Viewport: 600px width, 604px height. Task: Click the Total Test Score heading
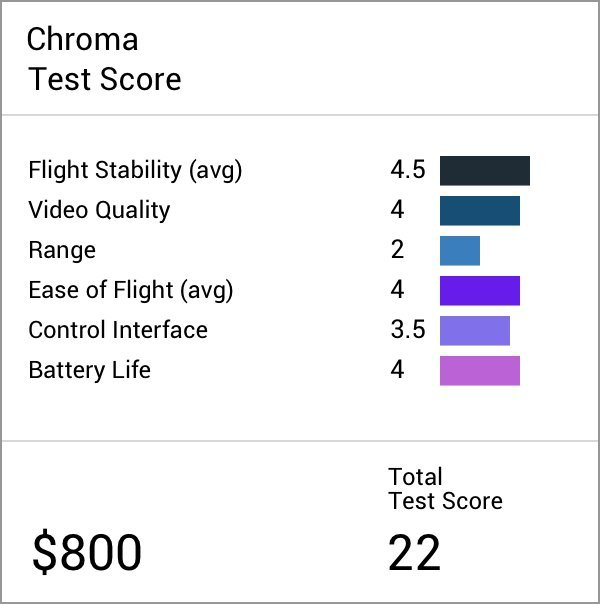(x=445, y=488)
